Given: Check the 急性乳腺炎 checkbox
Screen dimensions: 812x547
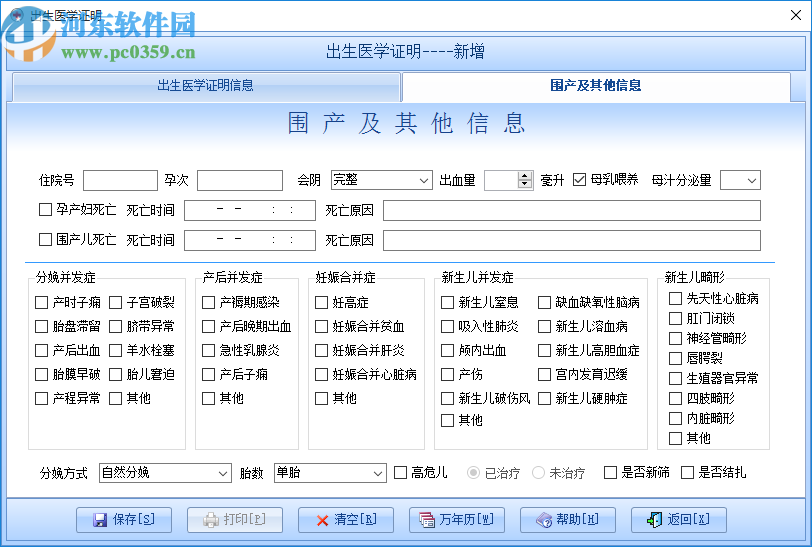Looking at the screenshot, I should [208, 351].
